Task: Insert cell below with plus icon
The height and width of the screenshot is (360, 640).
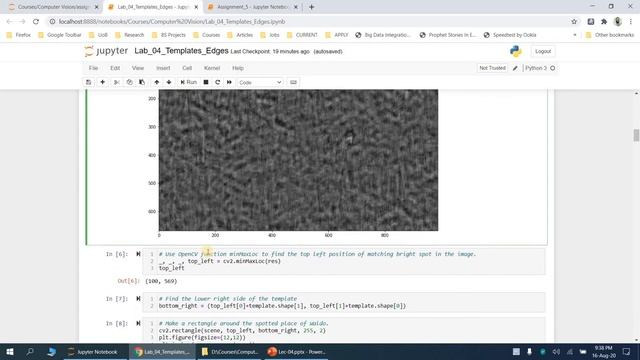Action: click(102, 82)
